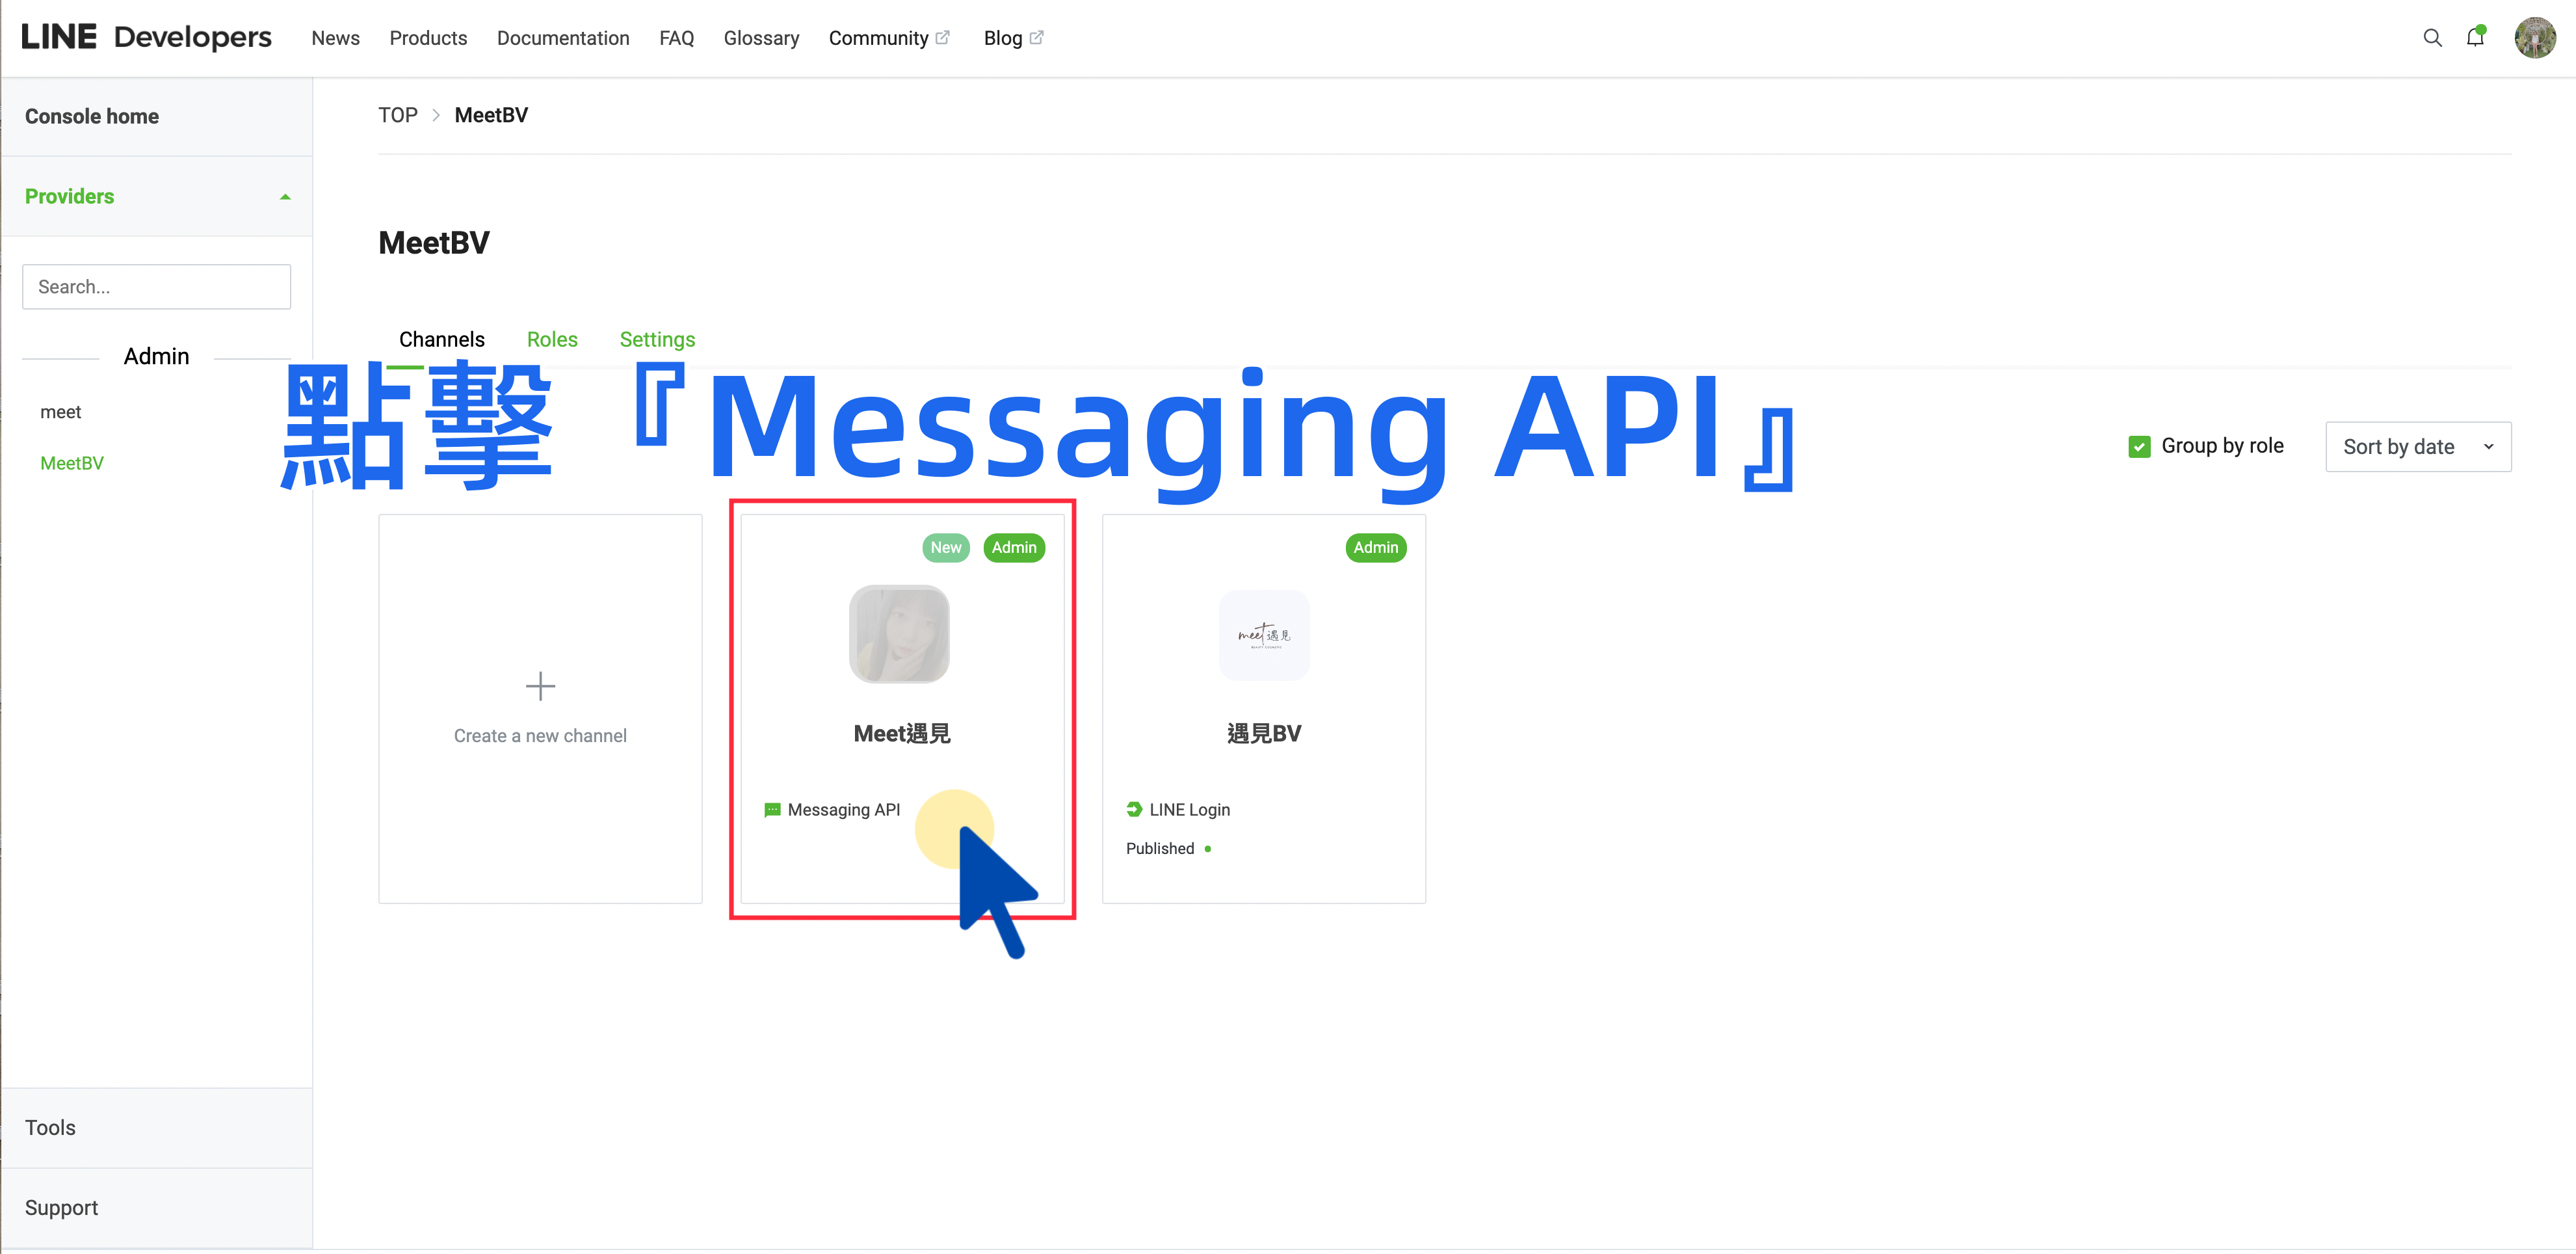Open the Meet遇見 channel title

tap(902, 734)
